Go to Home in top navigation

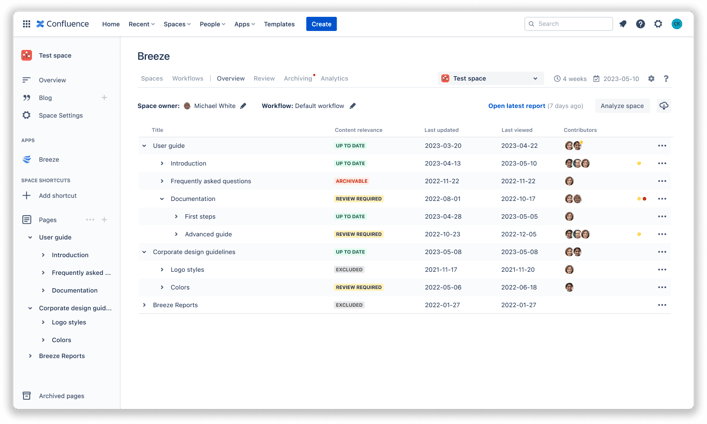[111, 24]
